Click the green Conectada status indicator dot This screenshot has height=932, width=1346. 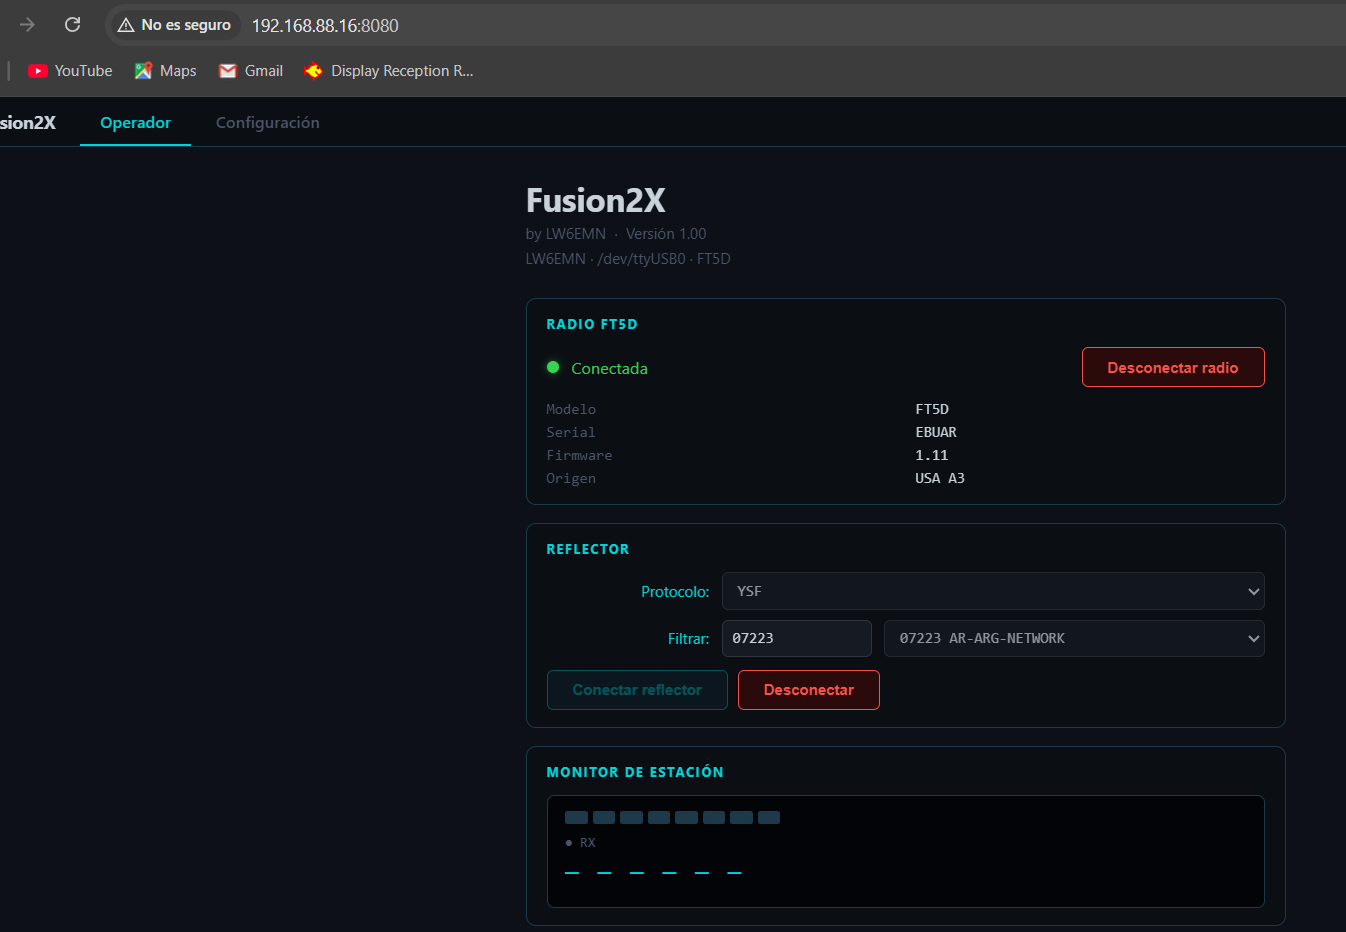click(553, 367)
